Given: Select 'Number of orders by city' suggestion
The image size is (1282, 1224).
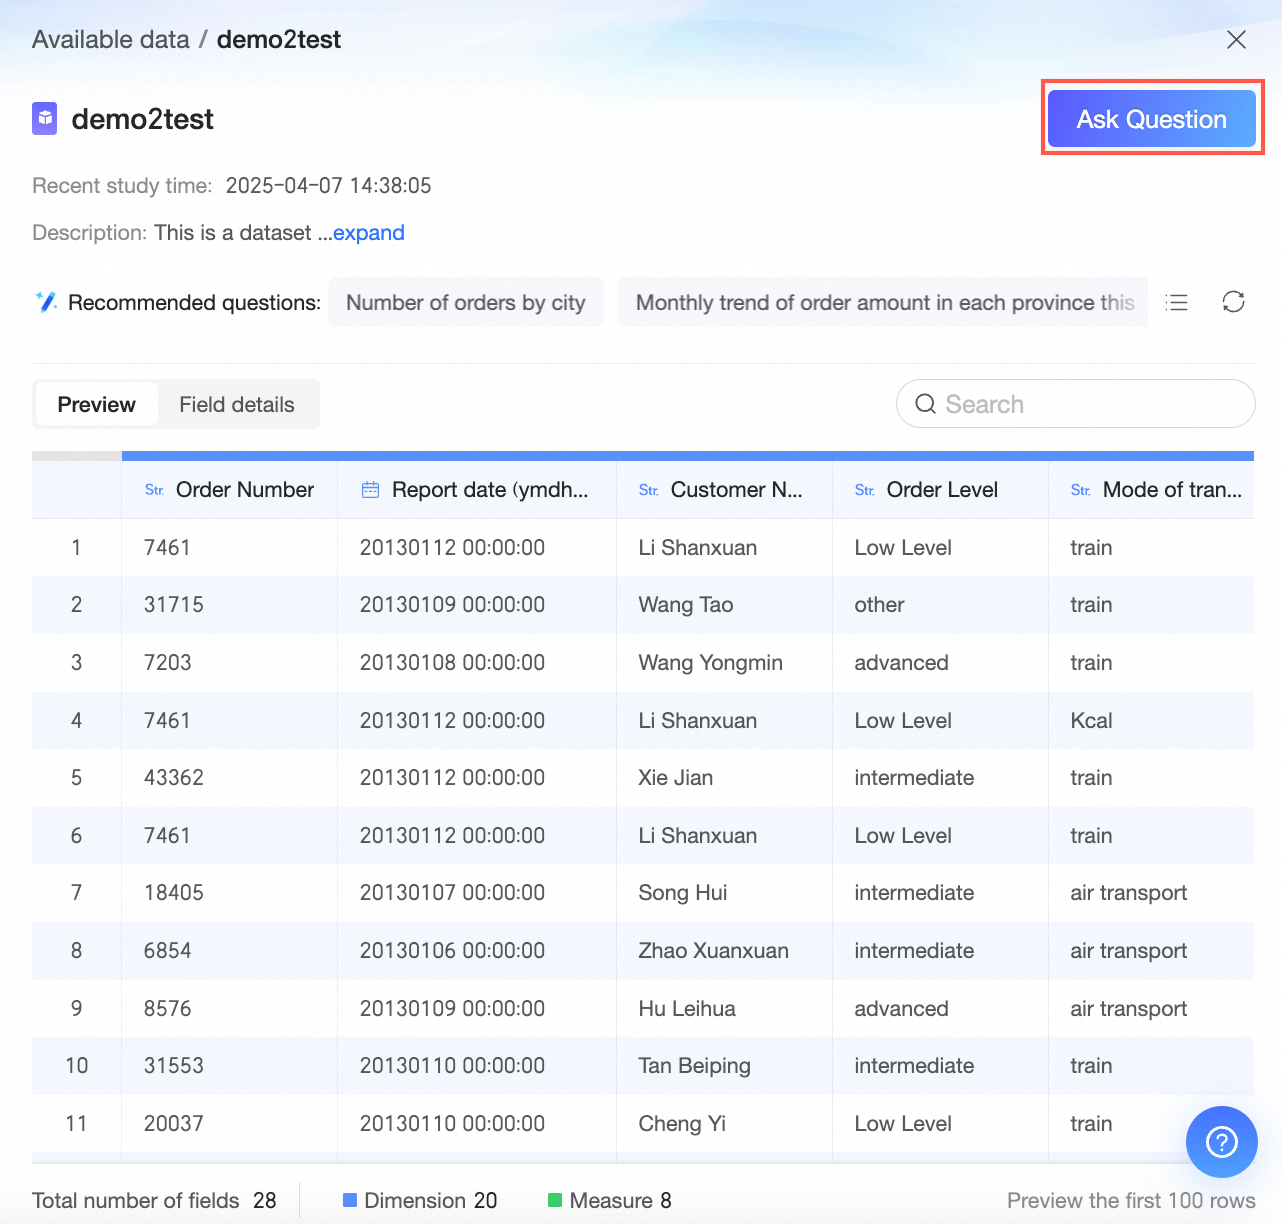Looking at the screenshot, I should [x=466, y=302].
